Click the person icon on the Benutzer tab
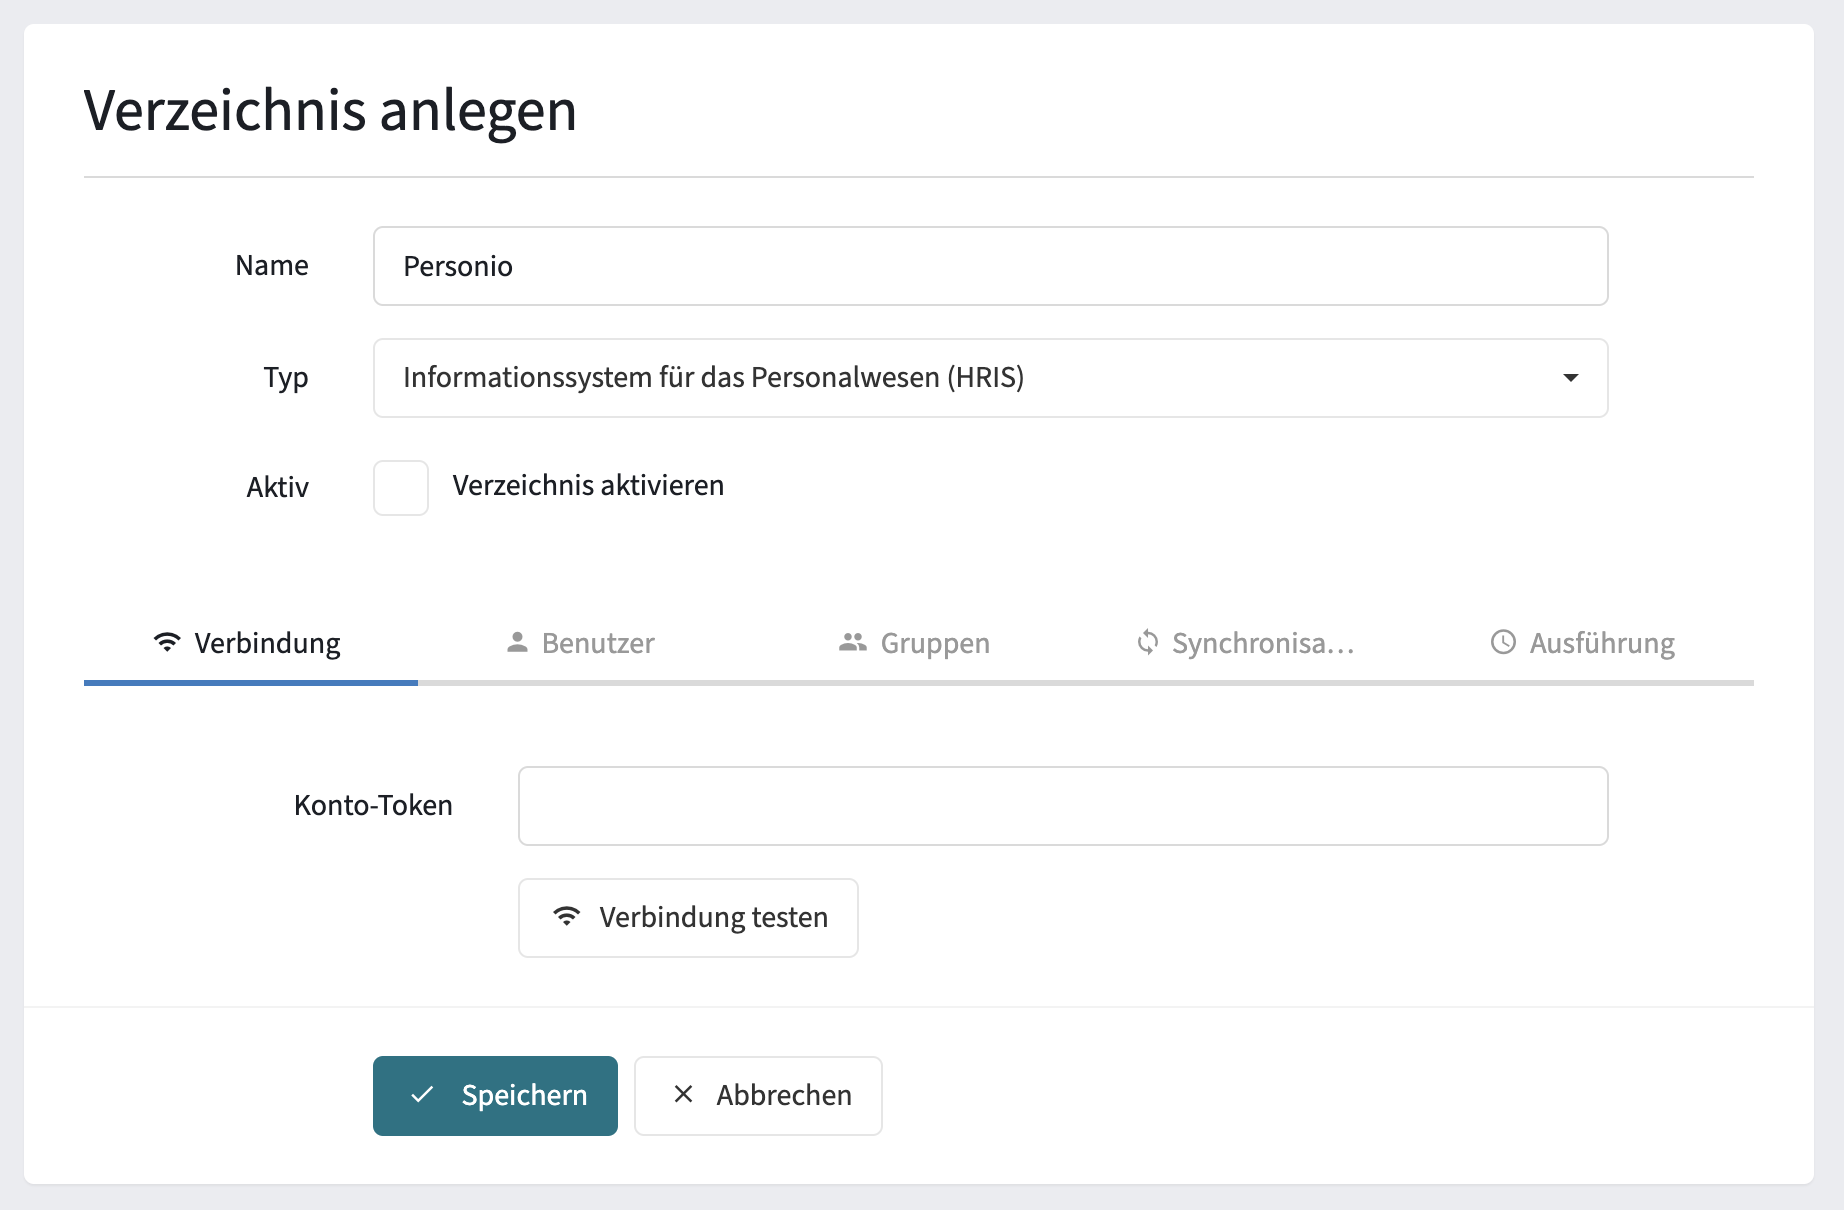Image resolution: width=1844 pixels, height=1210 pixels. 517,642
